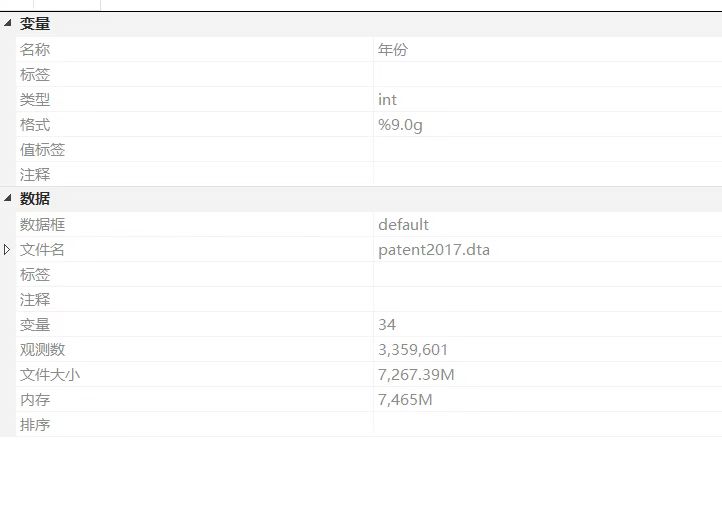Select the 类型 value int
This screenshot has width=722, height=521.
point(388,99)
